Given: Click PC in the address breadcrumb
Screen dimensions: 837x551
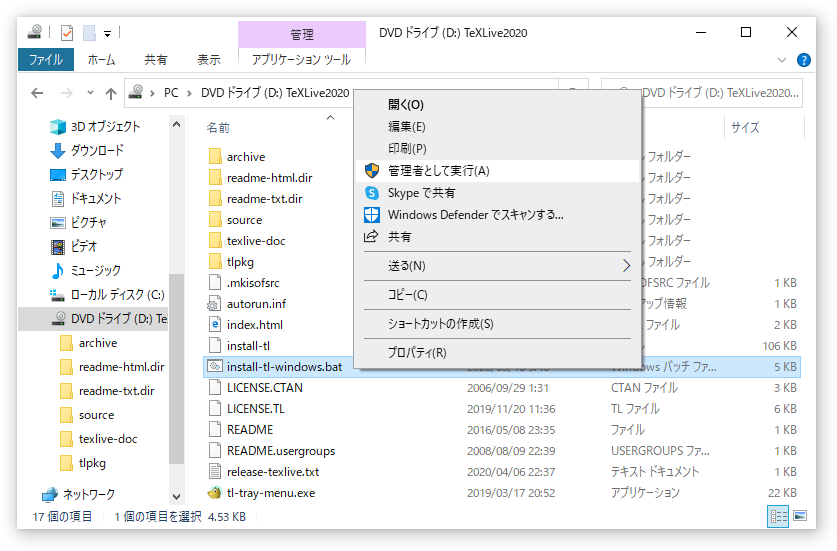Looking at the screenshot, I should click(x=171, y=93).
